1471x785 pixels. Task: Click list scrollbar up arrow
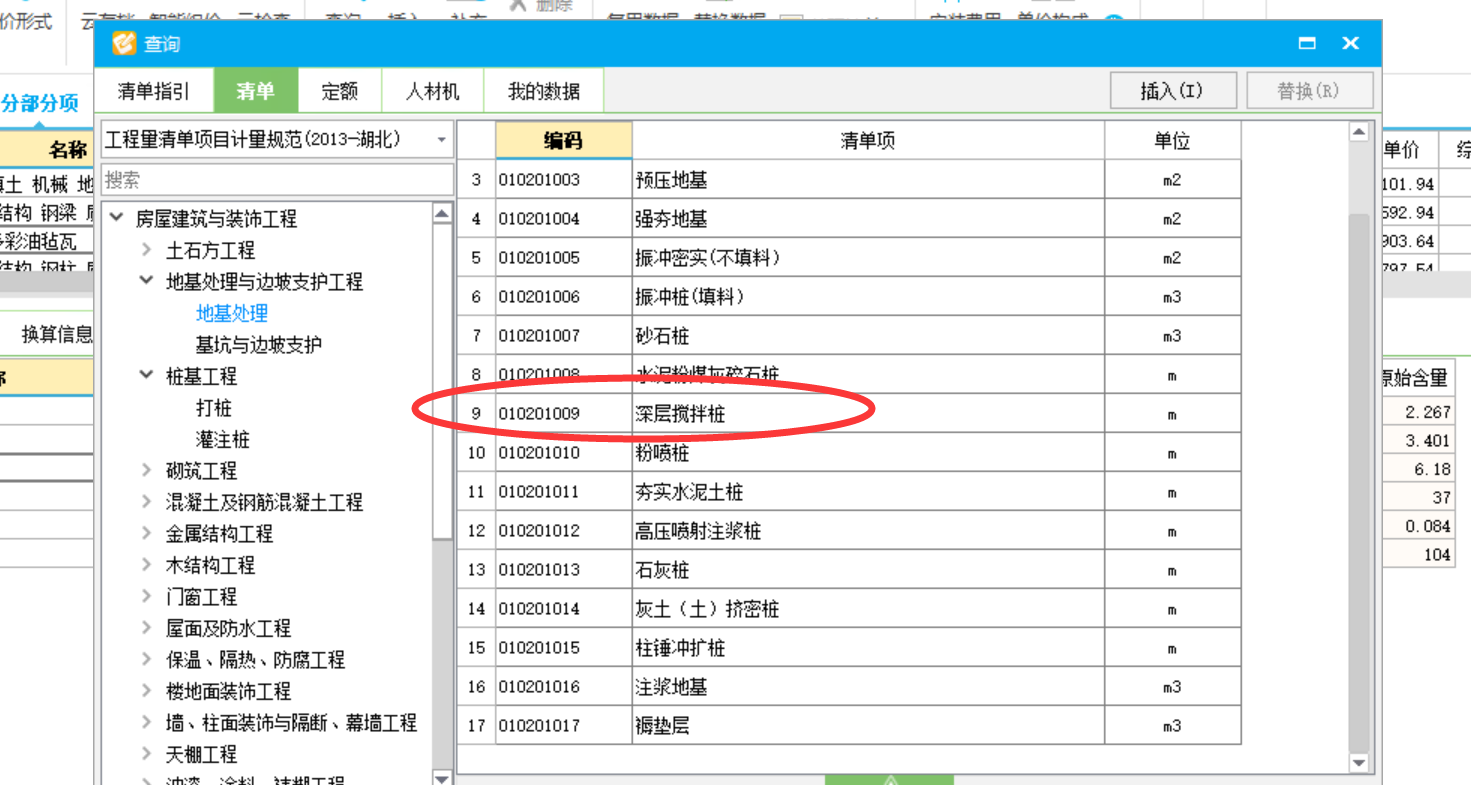click(x=1358, y=131)
